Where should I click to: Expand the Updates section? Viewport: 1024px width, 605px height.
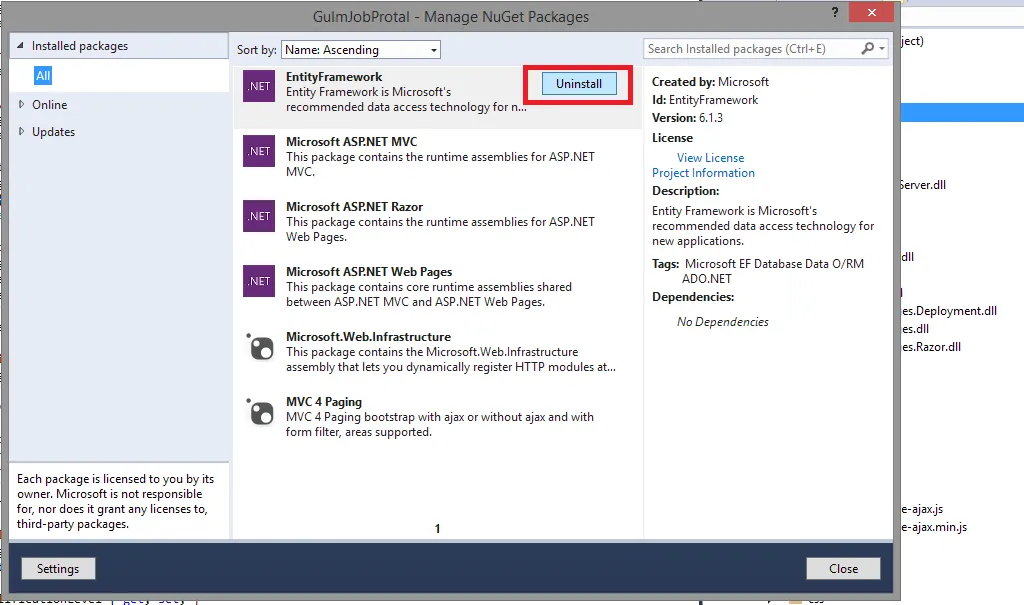click(22, 131)
